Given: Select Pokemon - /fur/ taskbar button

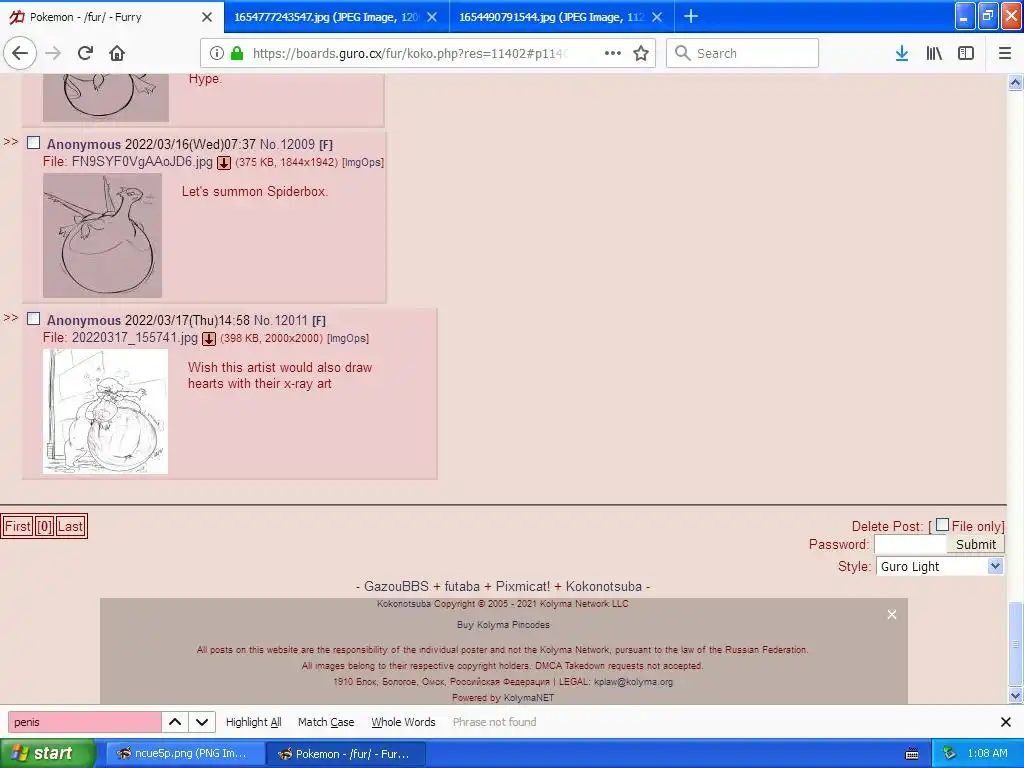Looking at the screenshot, I should pos(346,754).
